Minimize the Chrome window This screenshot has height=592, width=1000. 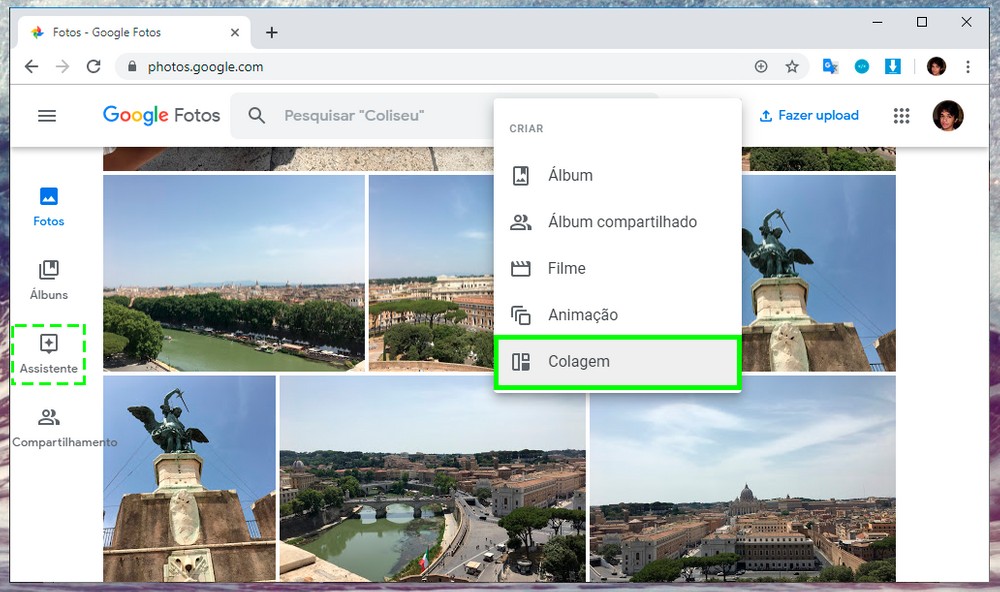[878, 22]
